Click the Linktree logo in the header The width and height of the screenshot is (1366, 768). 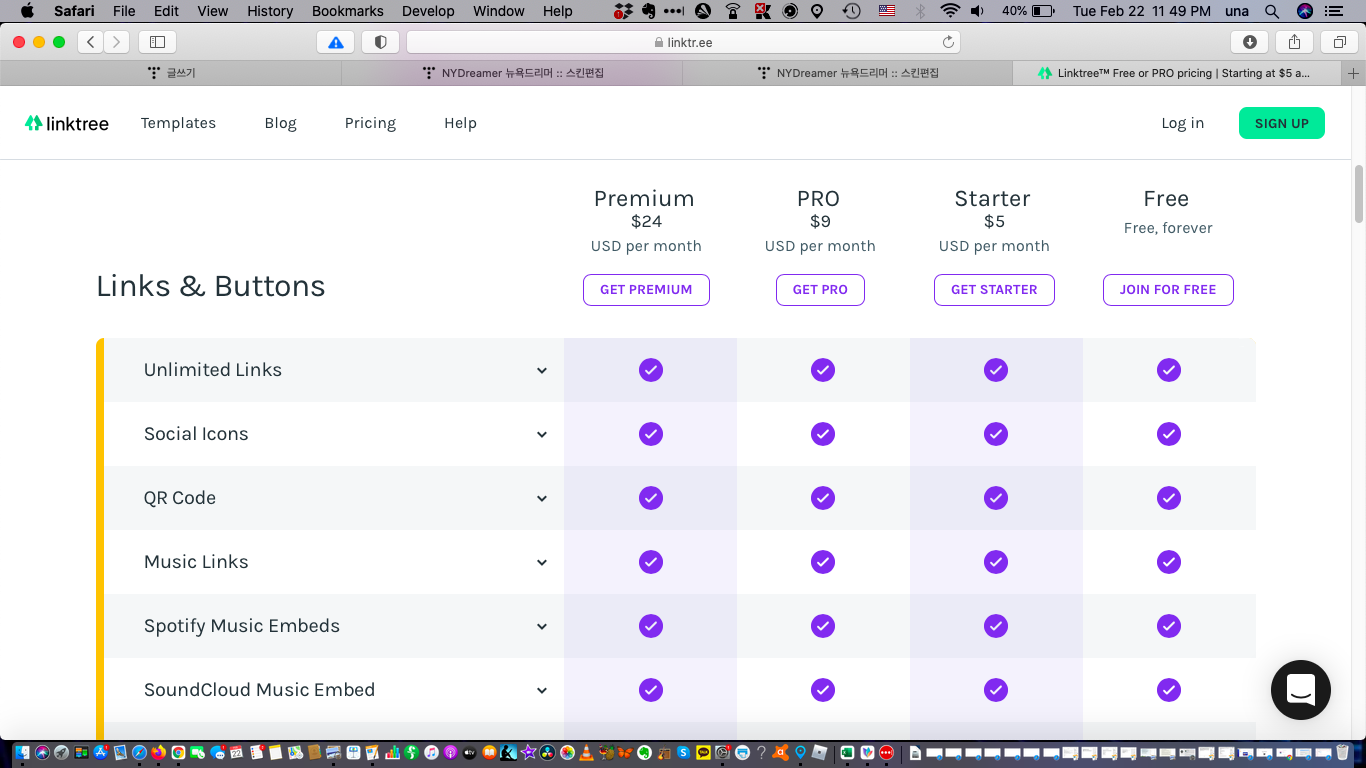pos(67,123)
